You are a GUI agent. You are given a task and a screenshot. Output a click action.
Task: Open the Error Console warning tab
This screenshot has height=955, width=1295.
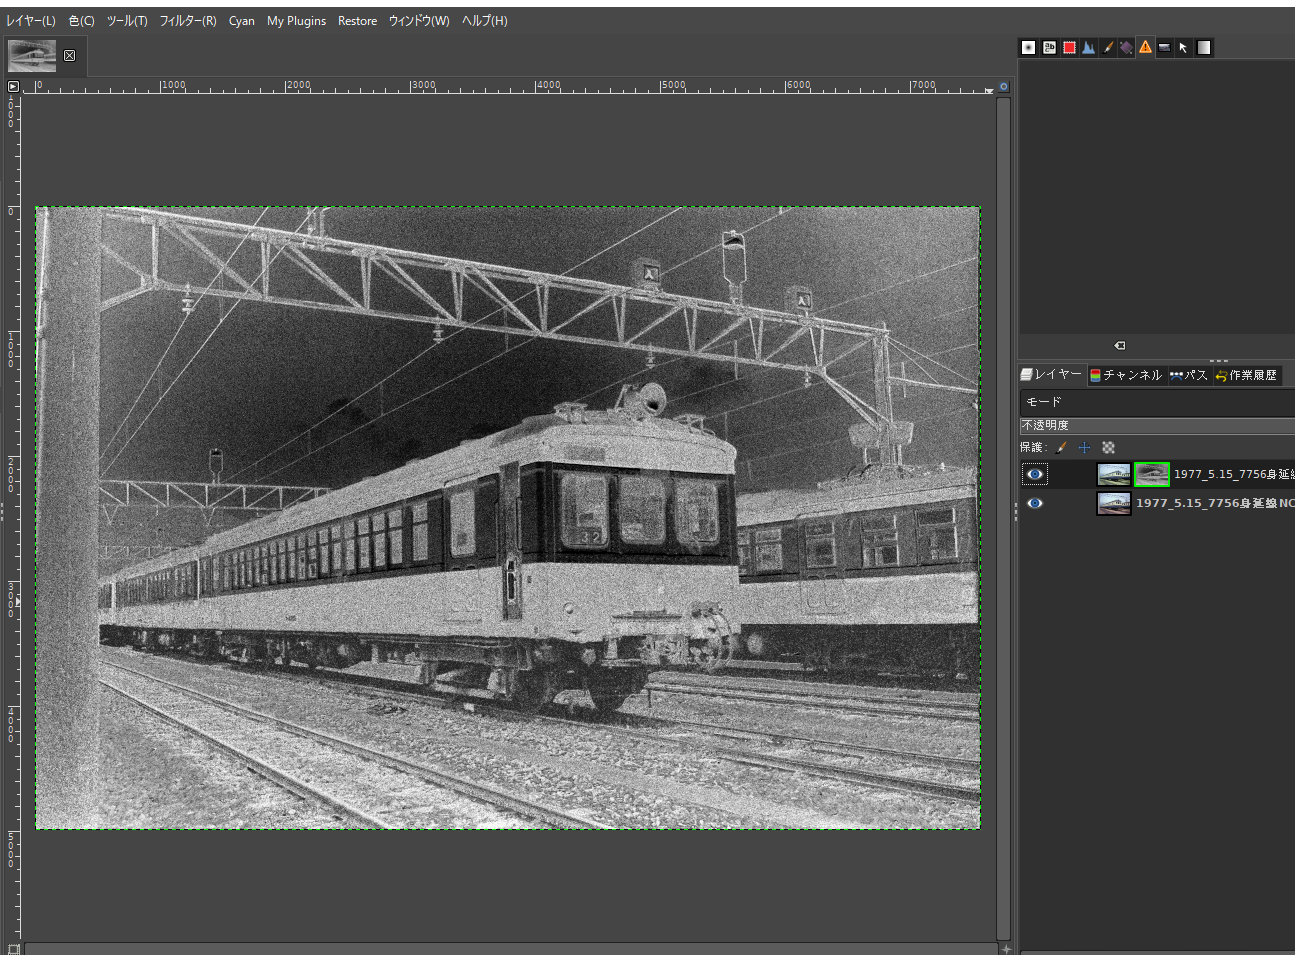click(1145, 47)
